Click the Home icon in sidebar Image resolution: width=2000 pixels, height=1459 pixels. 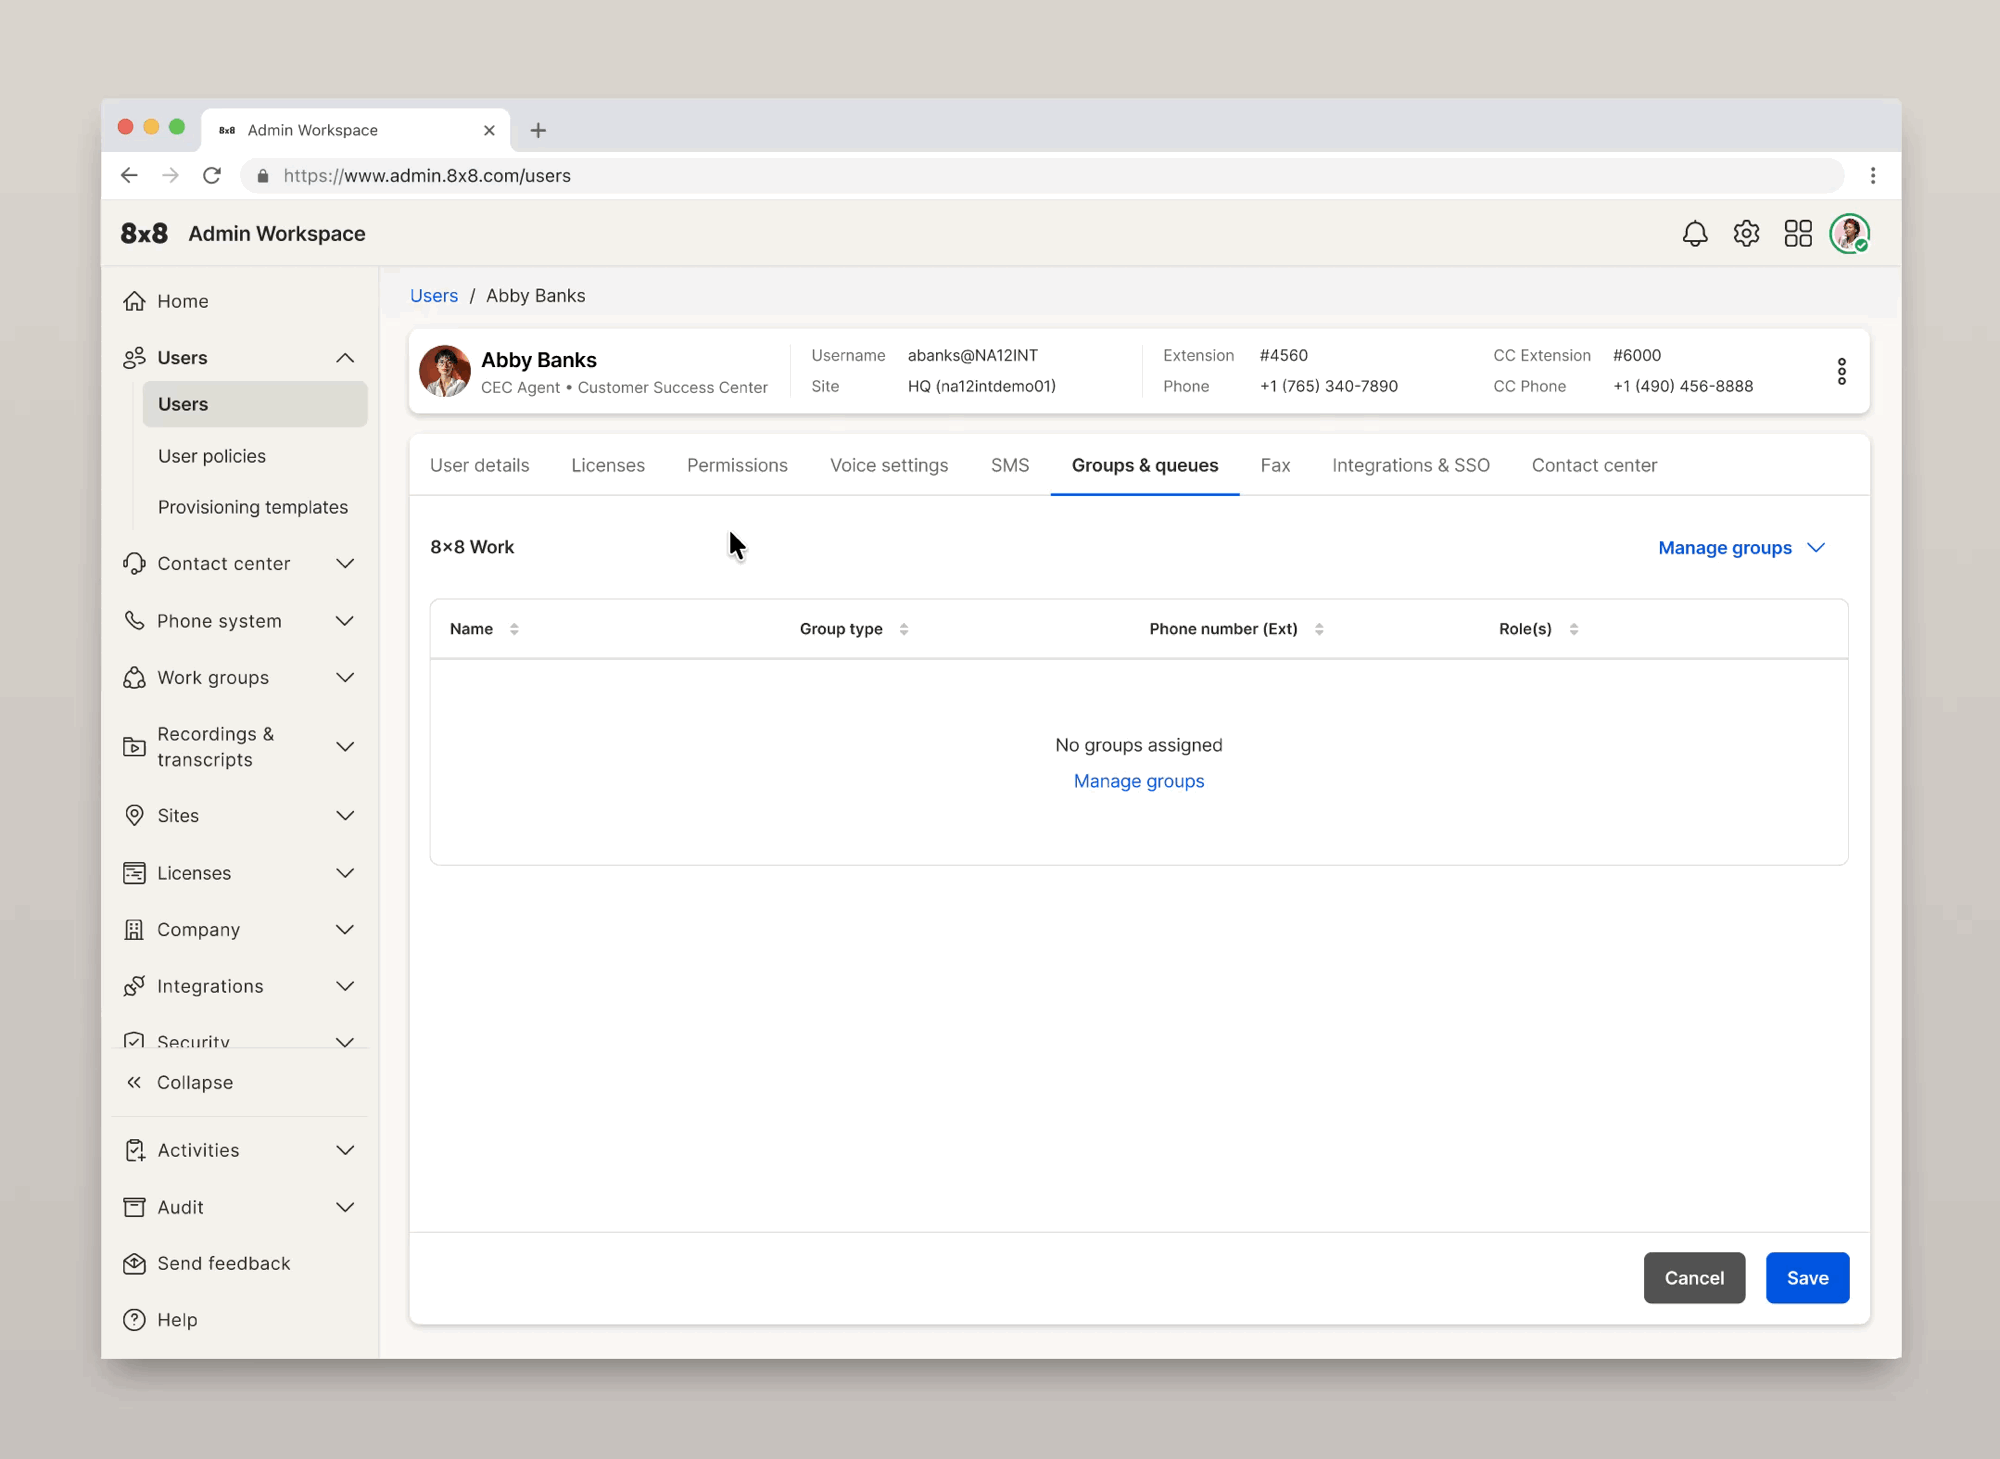135,301
